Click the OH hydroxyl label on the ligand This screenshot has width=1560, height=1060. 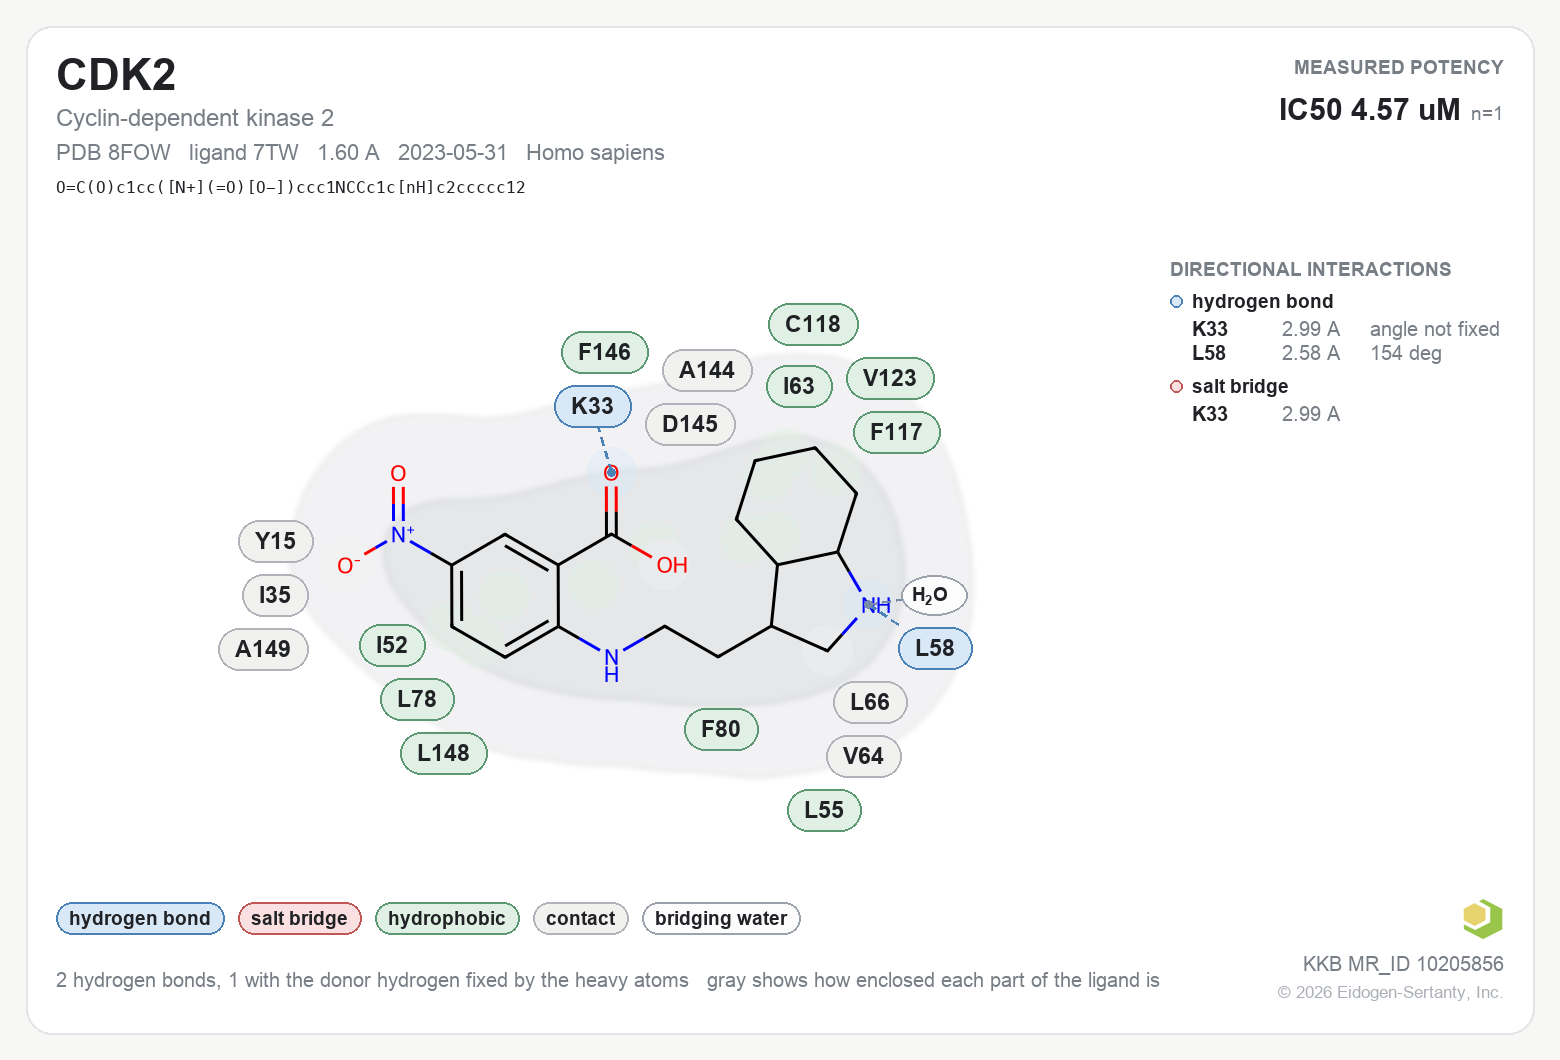pos(672,565)
